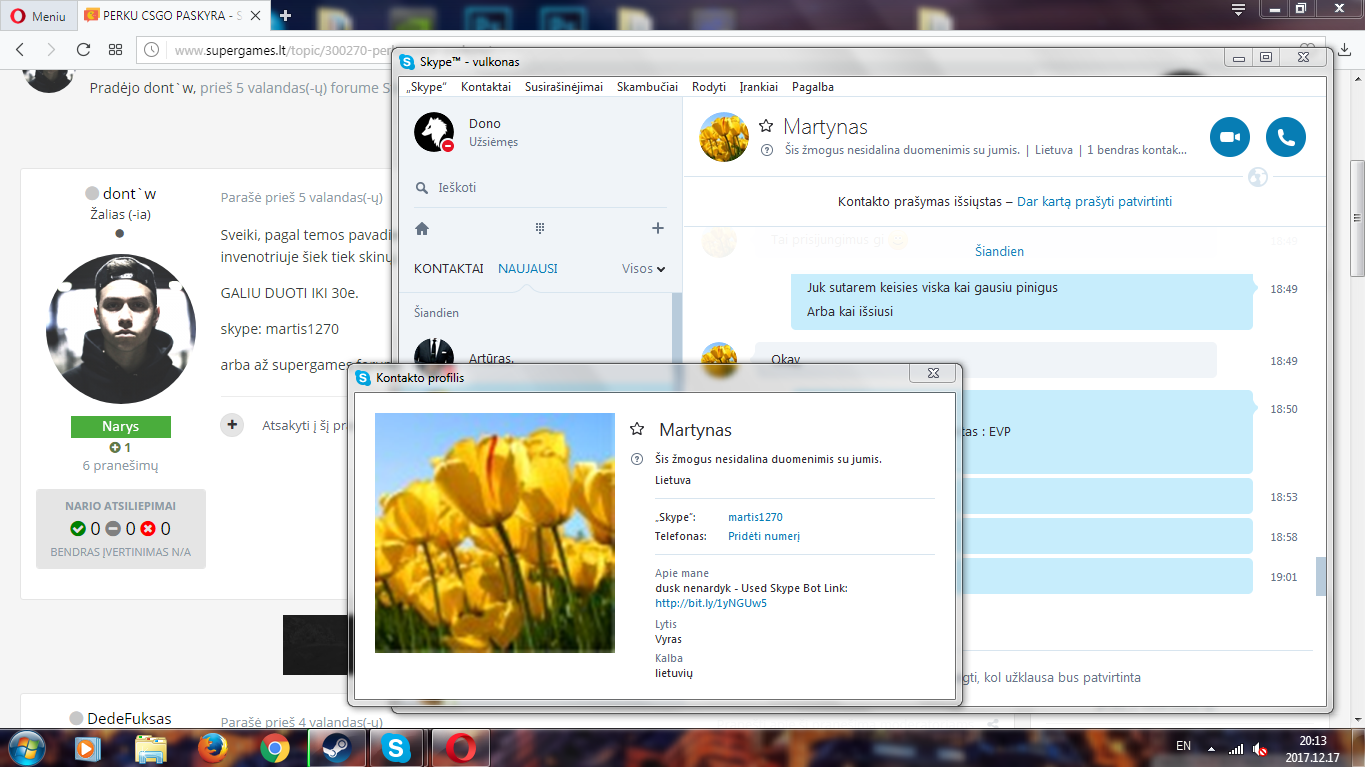1365x767 pixels.
Task: Switch to Opera on the taskbar
Action: pos(460,748)
